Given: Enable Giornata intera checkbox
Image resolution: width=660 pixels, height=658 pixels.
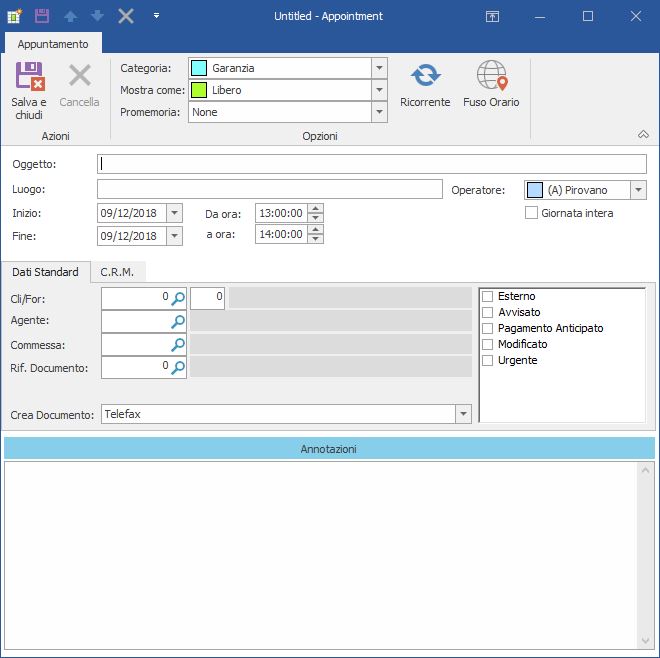Looking at the screenshot, I should 531,213.
